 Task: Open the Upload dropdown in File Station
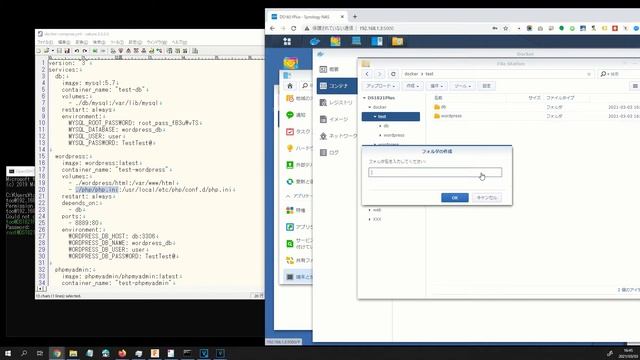click(380, 86)
